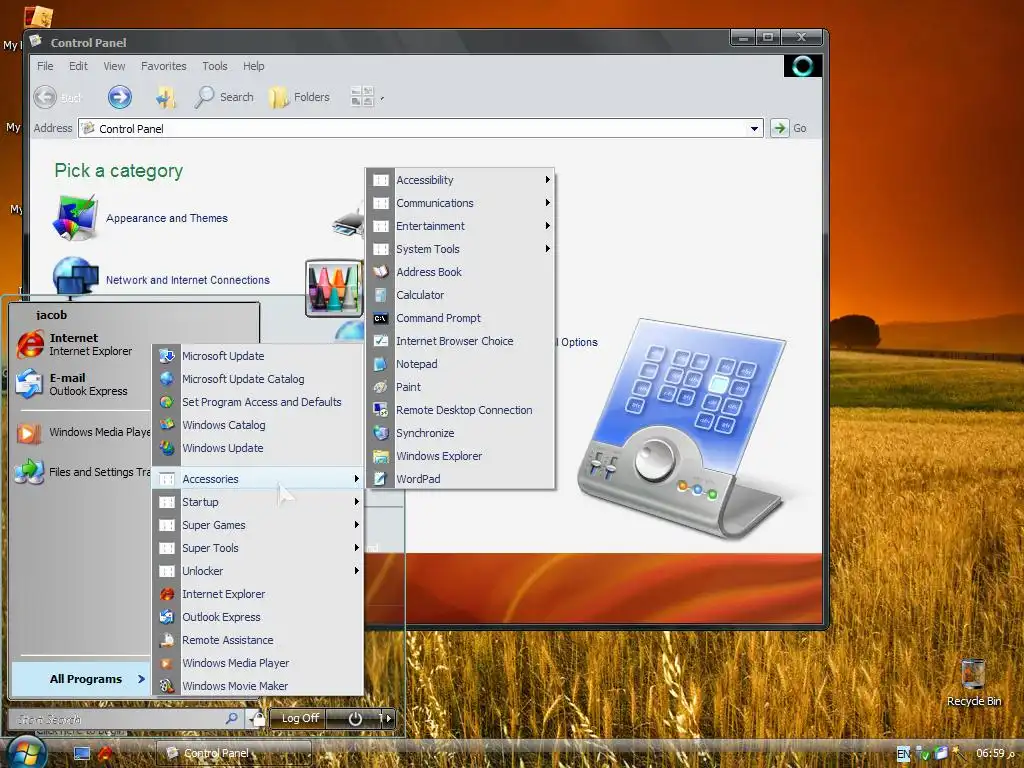Expand the Unlocker folder
The width and height of the screenshot is (1024, 768).
tap(259, 571)
